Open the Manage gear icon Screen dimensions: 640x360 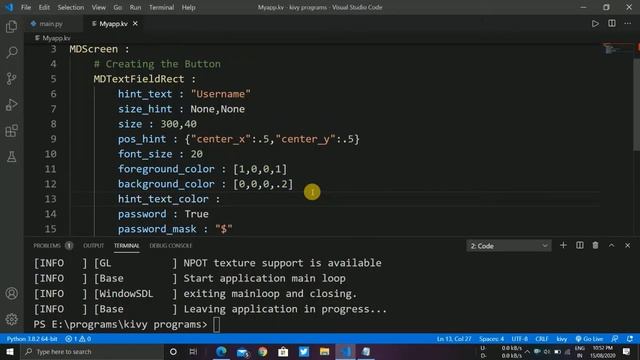tap(11, 319)
